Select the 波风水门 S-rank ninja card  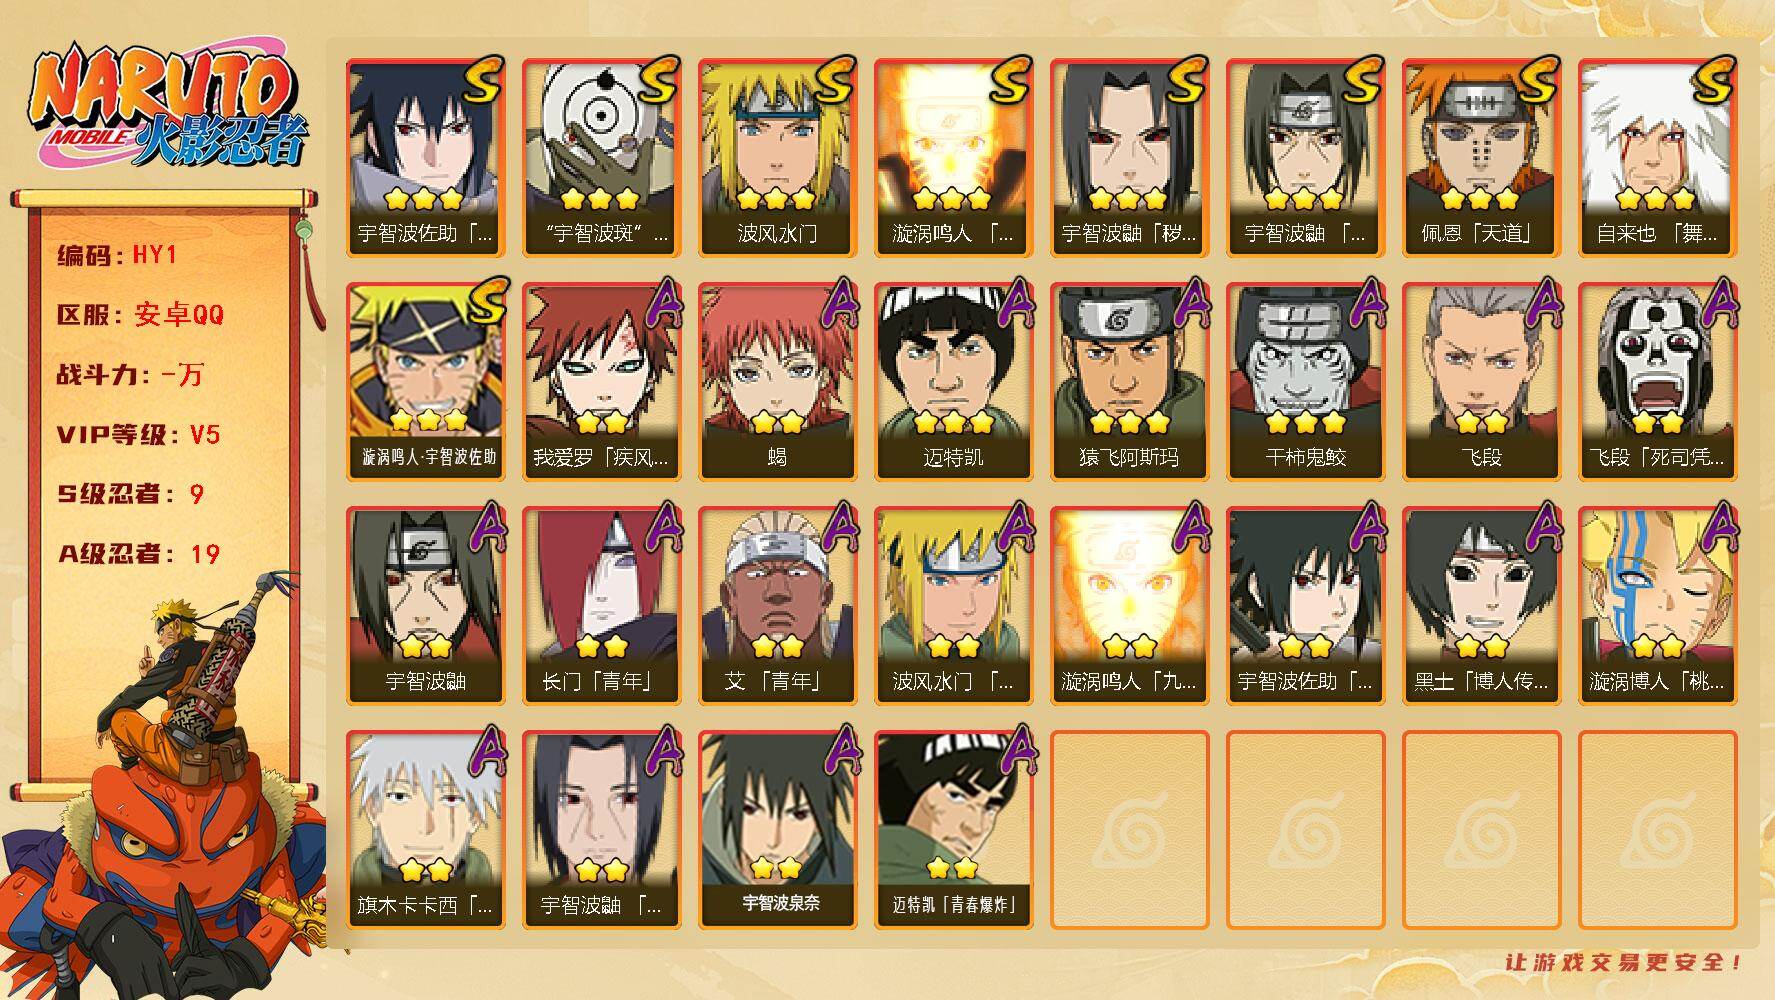point(777,158)
